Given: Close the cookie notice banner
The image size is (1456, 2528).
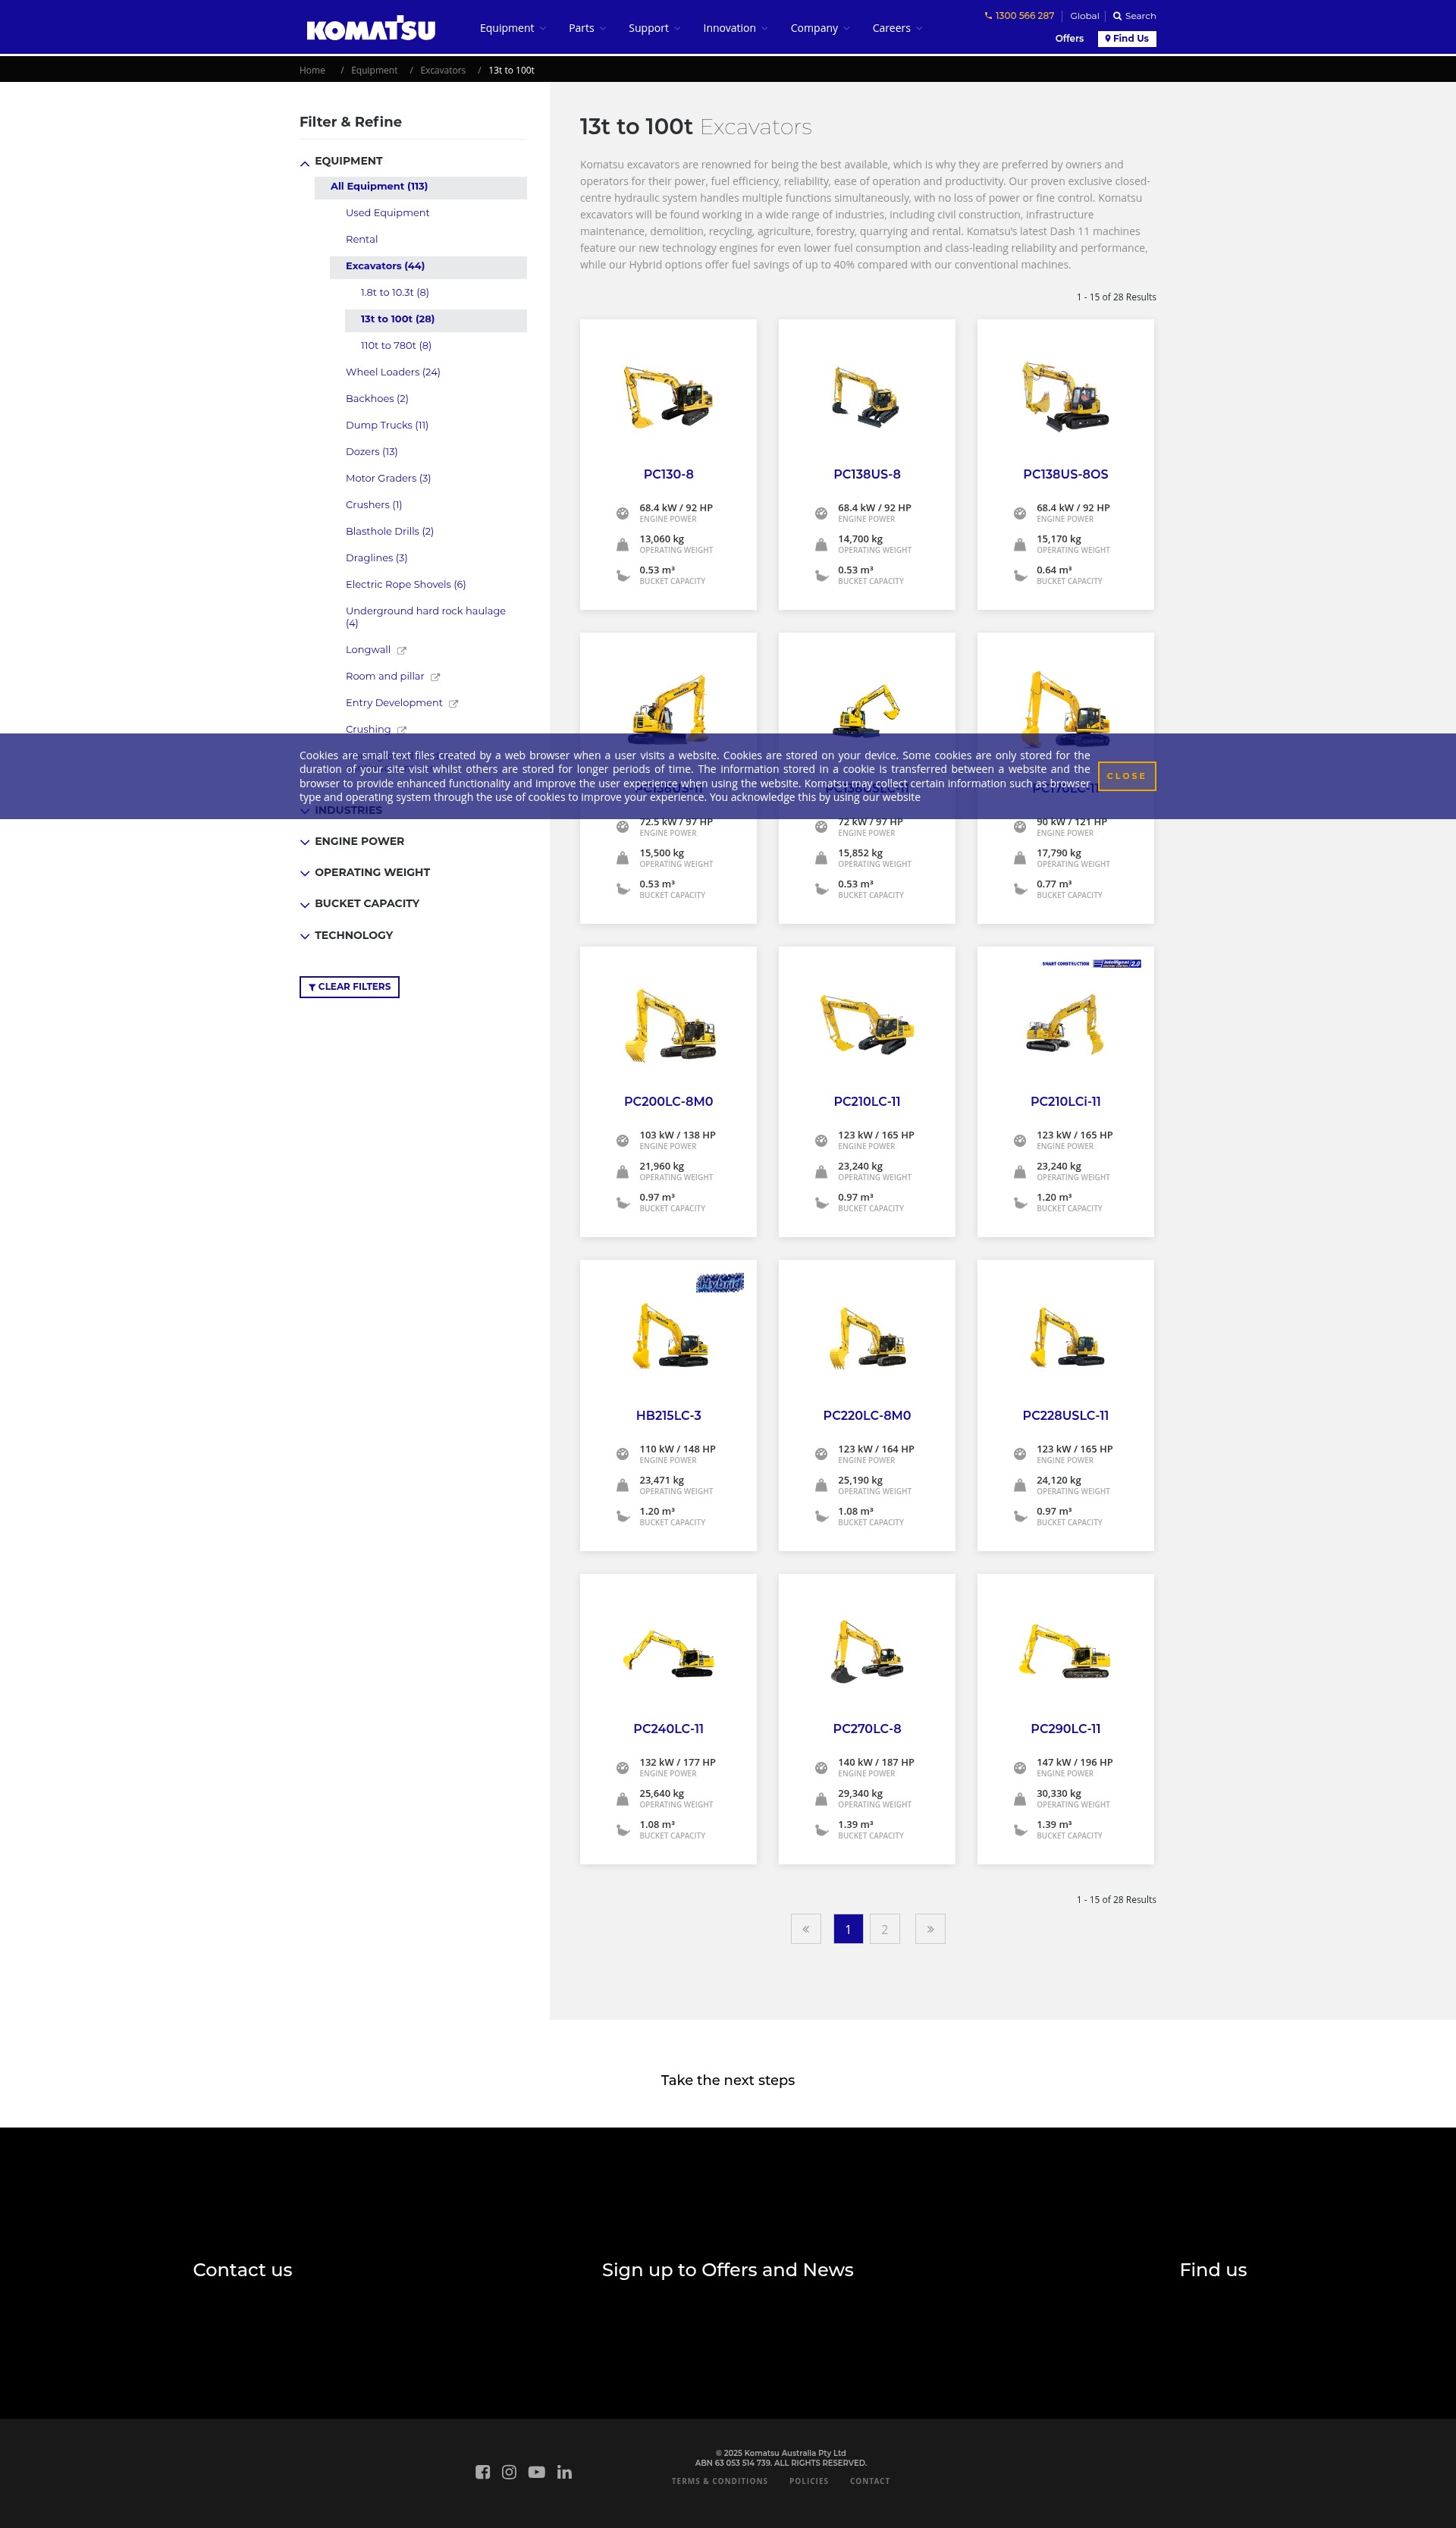Looking at the screenshot, I should coord(1126,776).
